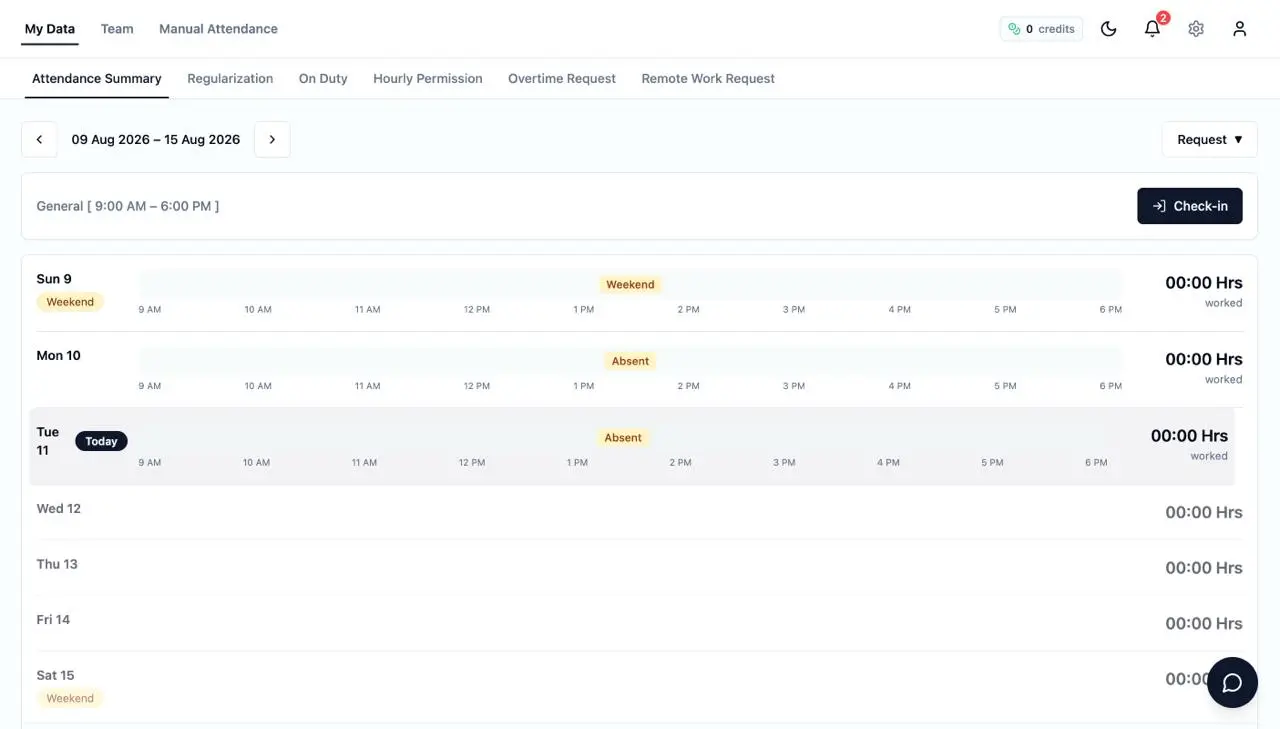Click the Check-in button

1189,206
